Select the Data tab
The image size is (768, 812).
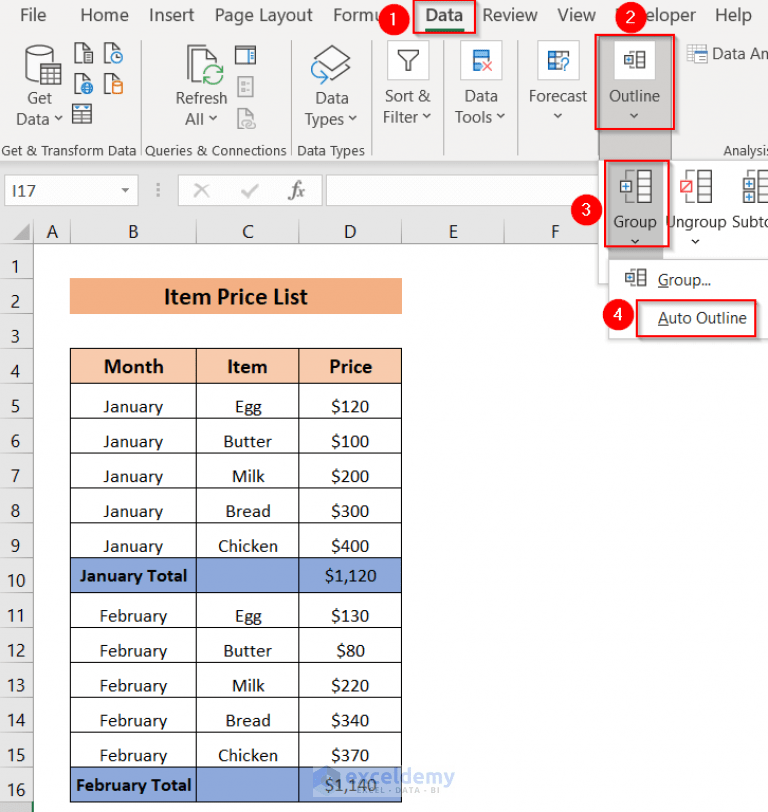(x=444, y=16)
